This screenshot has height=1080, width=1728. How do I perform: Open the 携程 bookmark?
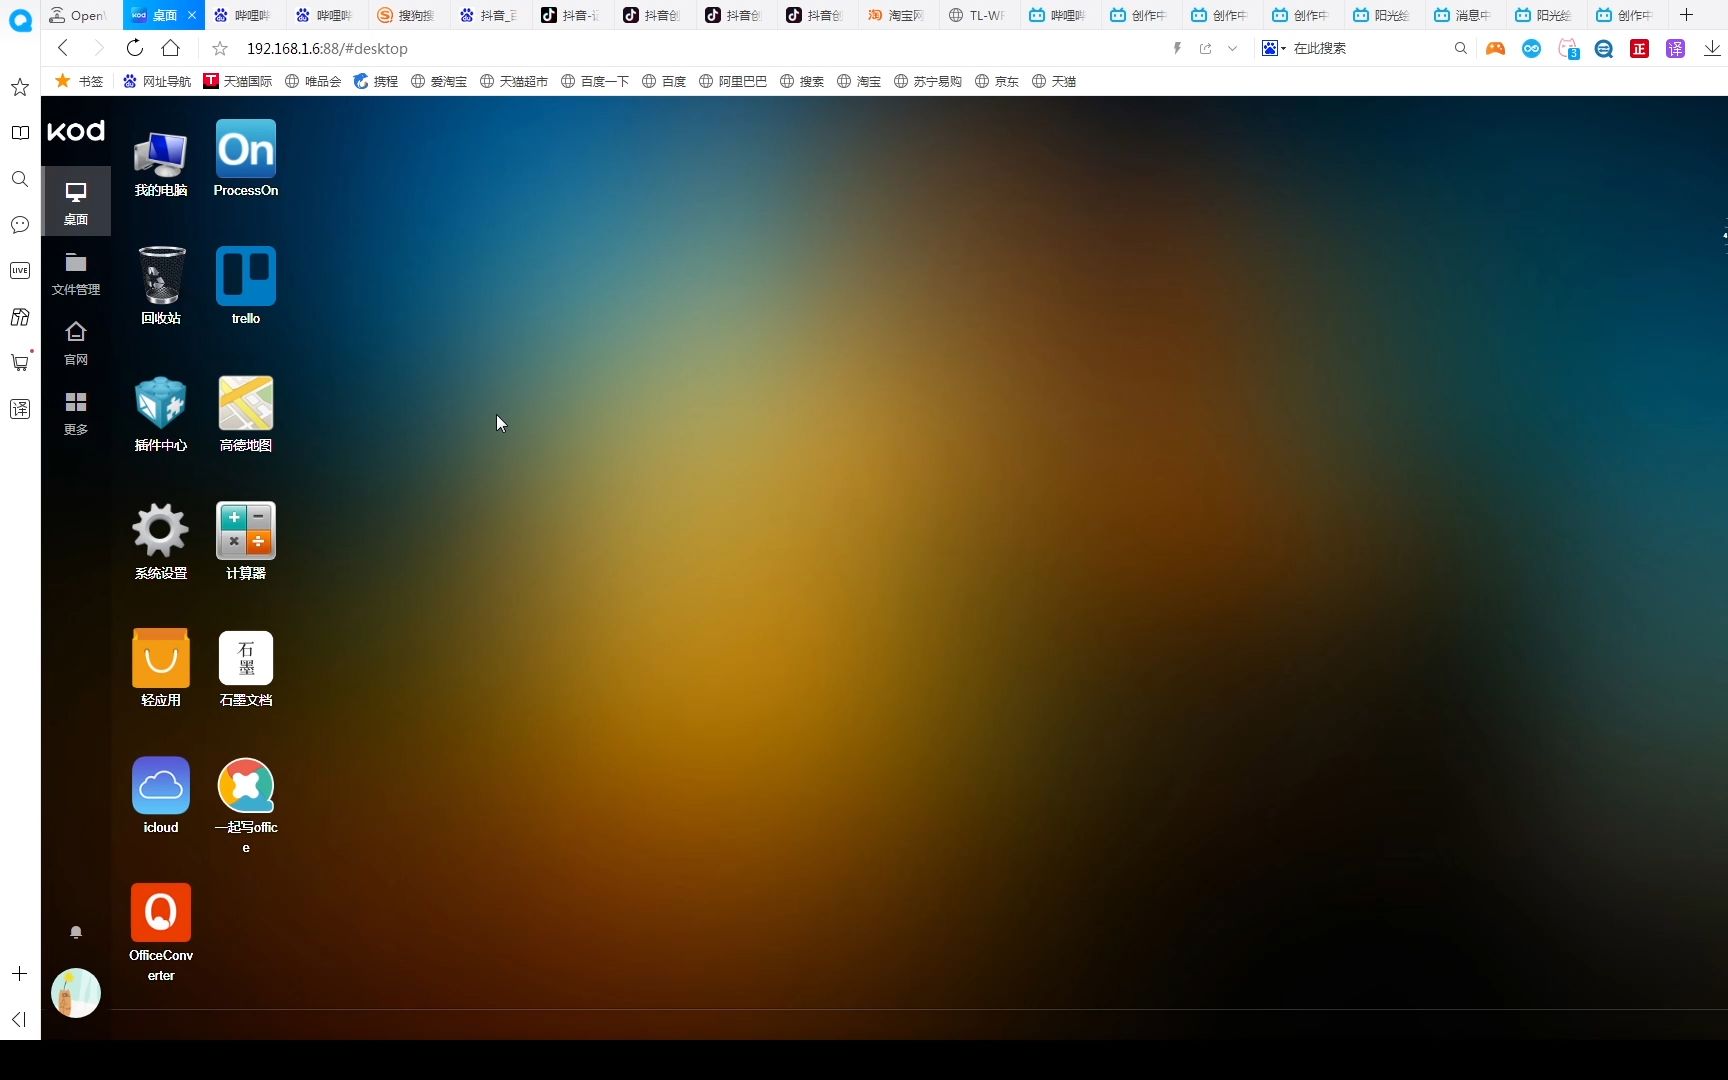coord(376,81)
